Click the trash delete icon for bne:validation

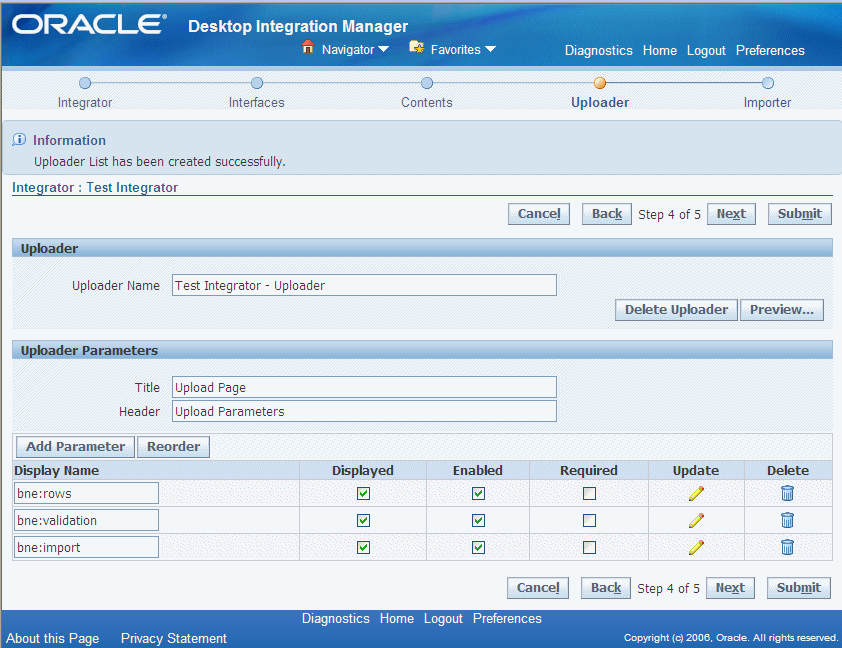click(x=787, y=520)
